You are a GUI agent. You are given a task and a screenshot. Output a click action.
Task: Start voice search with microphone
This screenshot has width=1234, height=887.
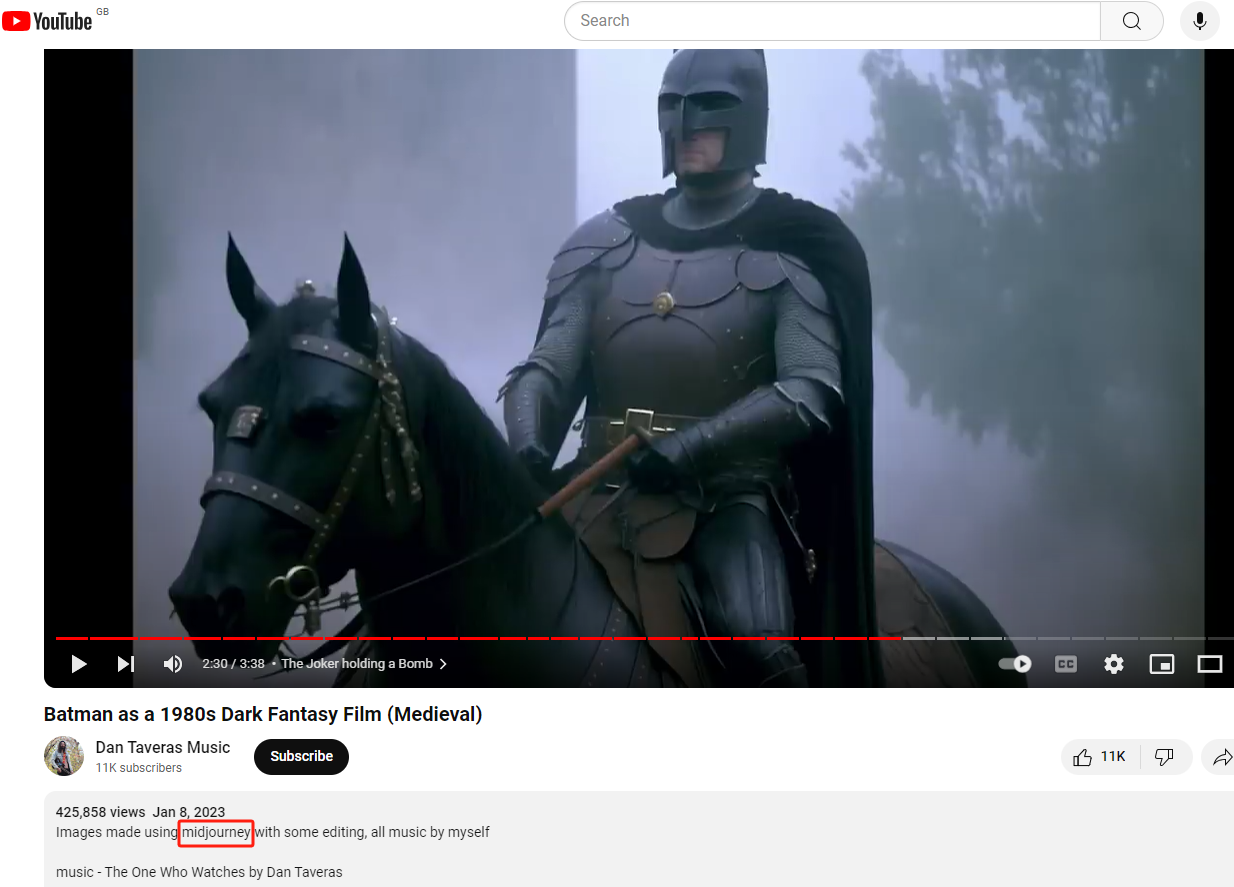pyautogui.click(x=1200, y=21)
